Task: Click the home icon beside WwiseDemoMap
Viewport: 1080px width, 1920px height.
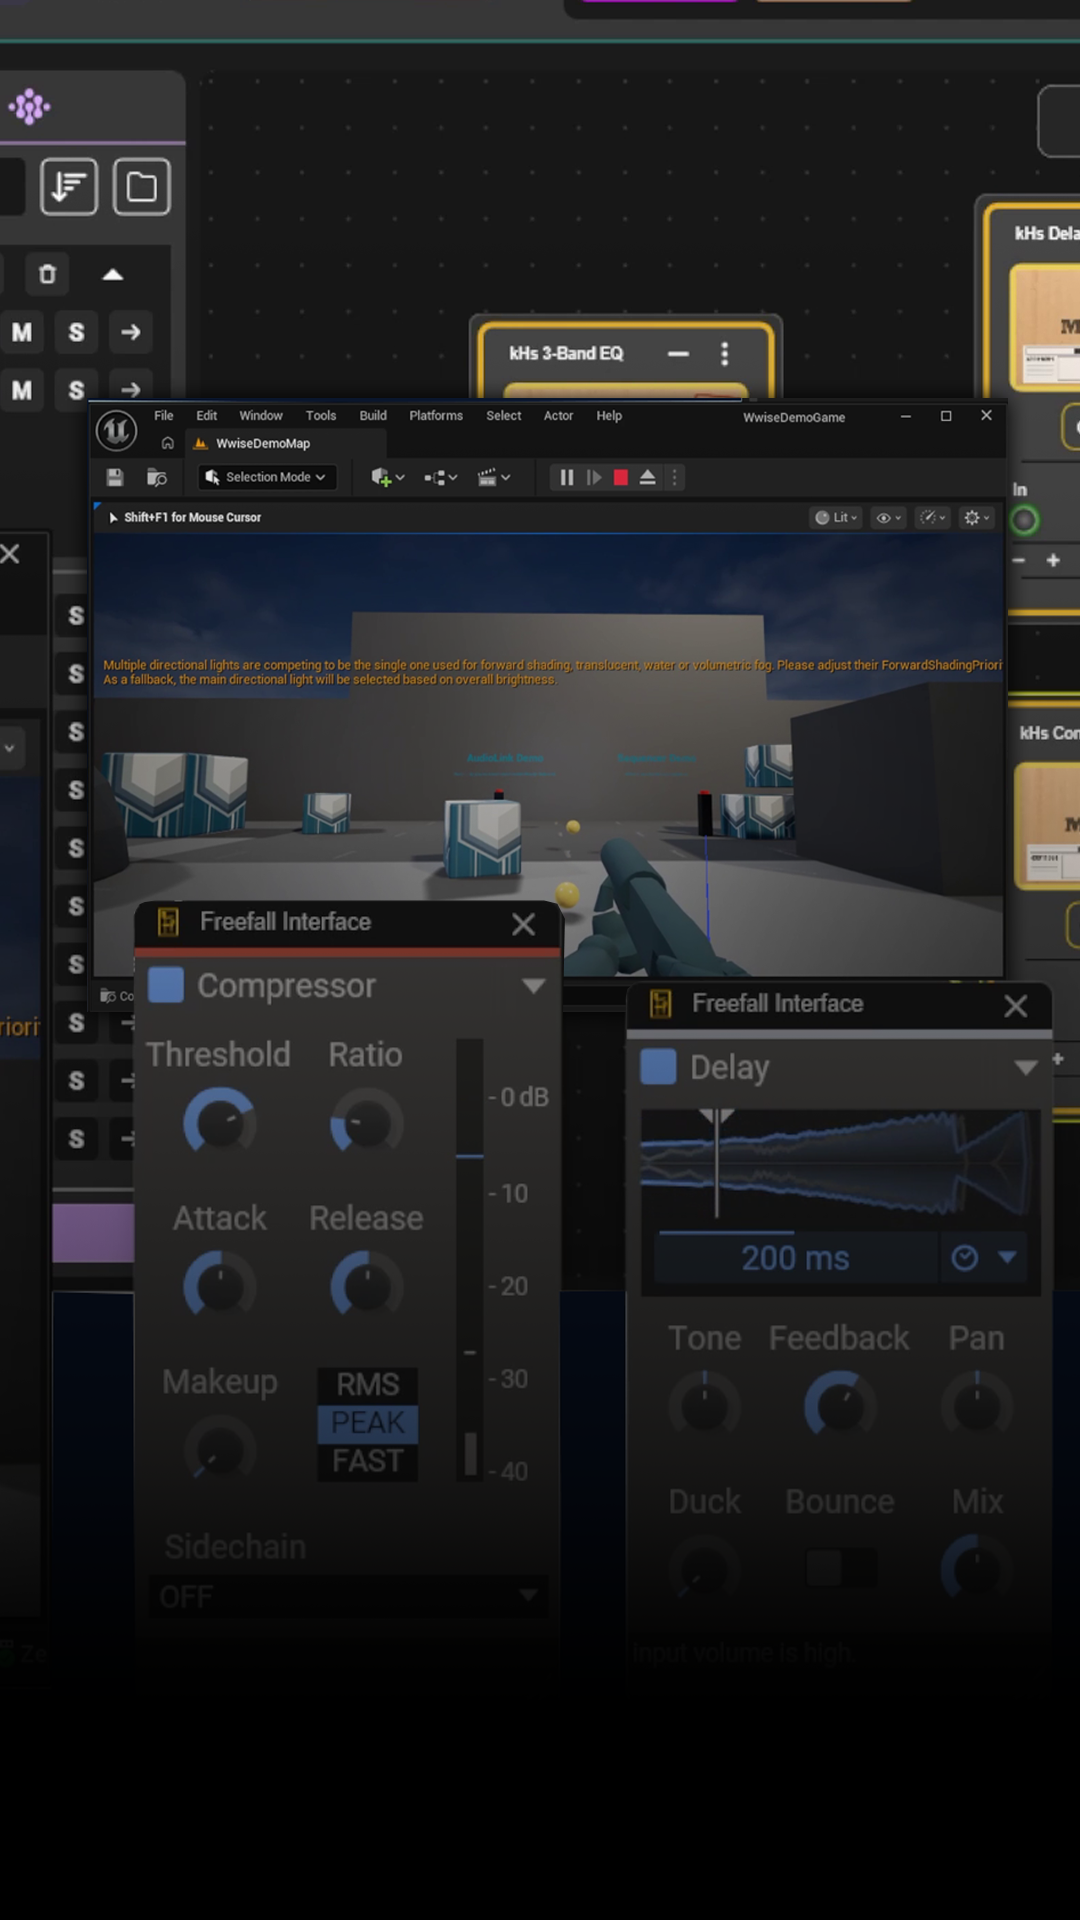Action: (x=168, y=444)
